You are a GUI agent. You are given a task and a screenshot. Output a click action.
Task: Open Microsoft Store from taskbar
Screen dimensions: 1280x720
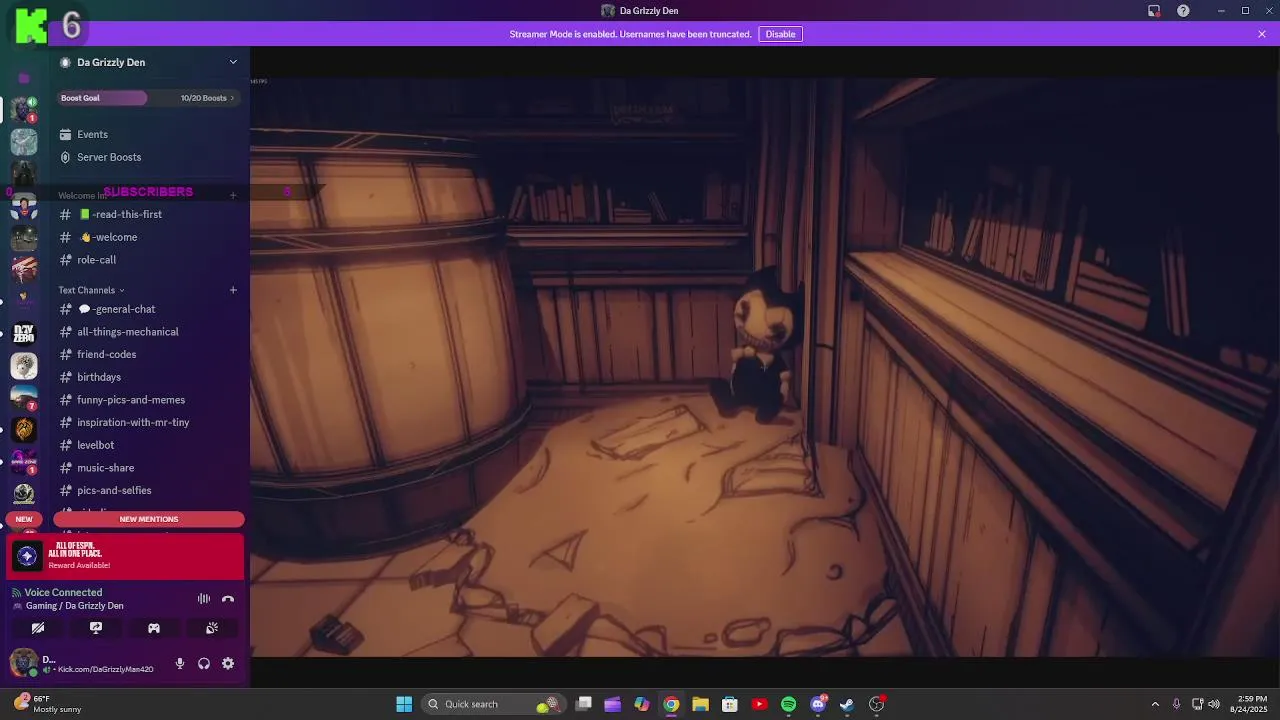[730, 704]
